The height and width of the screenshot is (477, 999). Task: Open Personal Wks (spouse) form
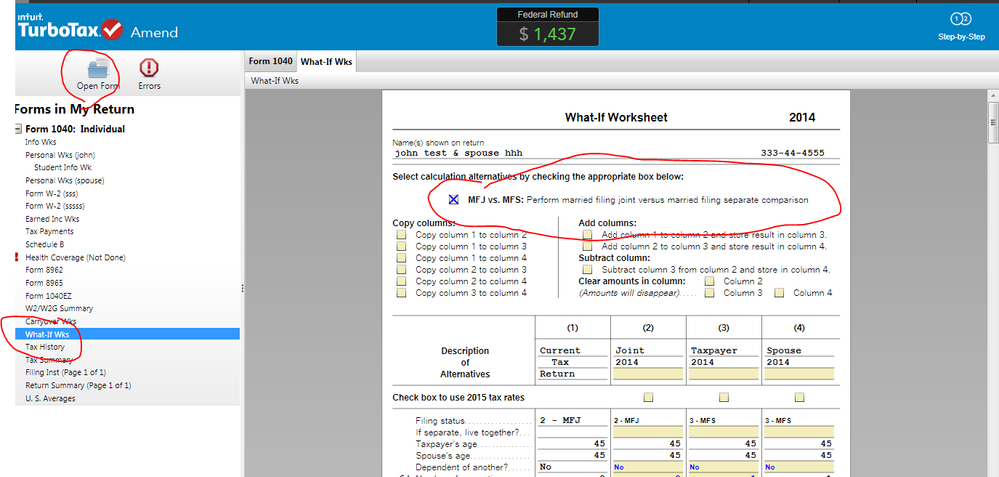click(64, 180)
